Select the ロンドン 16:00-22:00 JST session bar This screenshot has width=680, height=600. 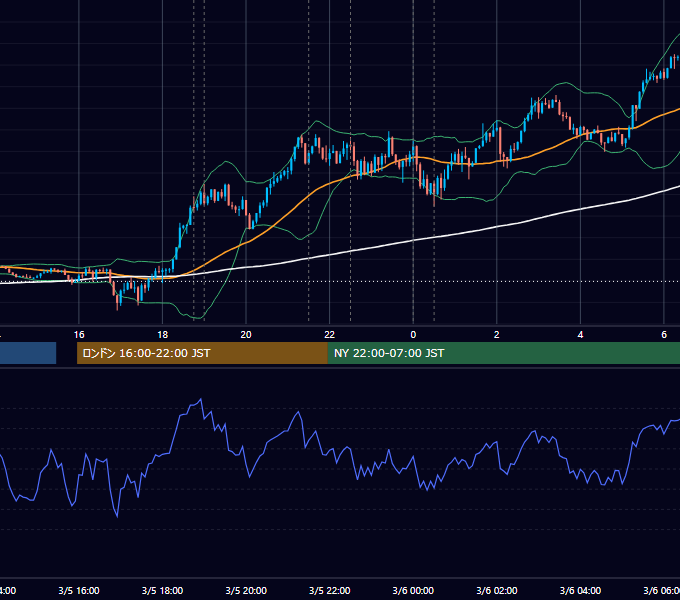[x=202, y=353]
